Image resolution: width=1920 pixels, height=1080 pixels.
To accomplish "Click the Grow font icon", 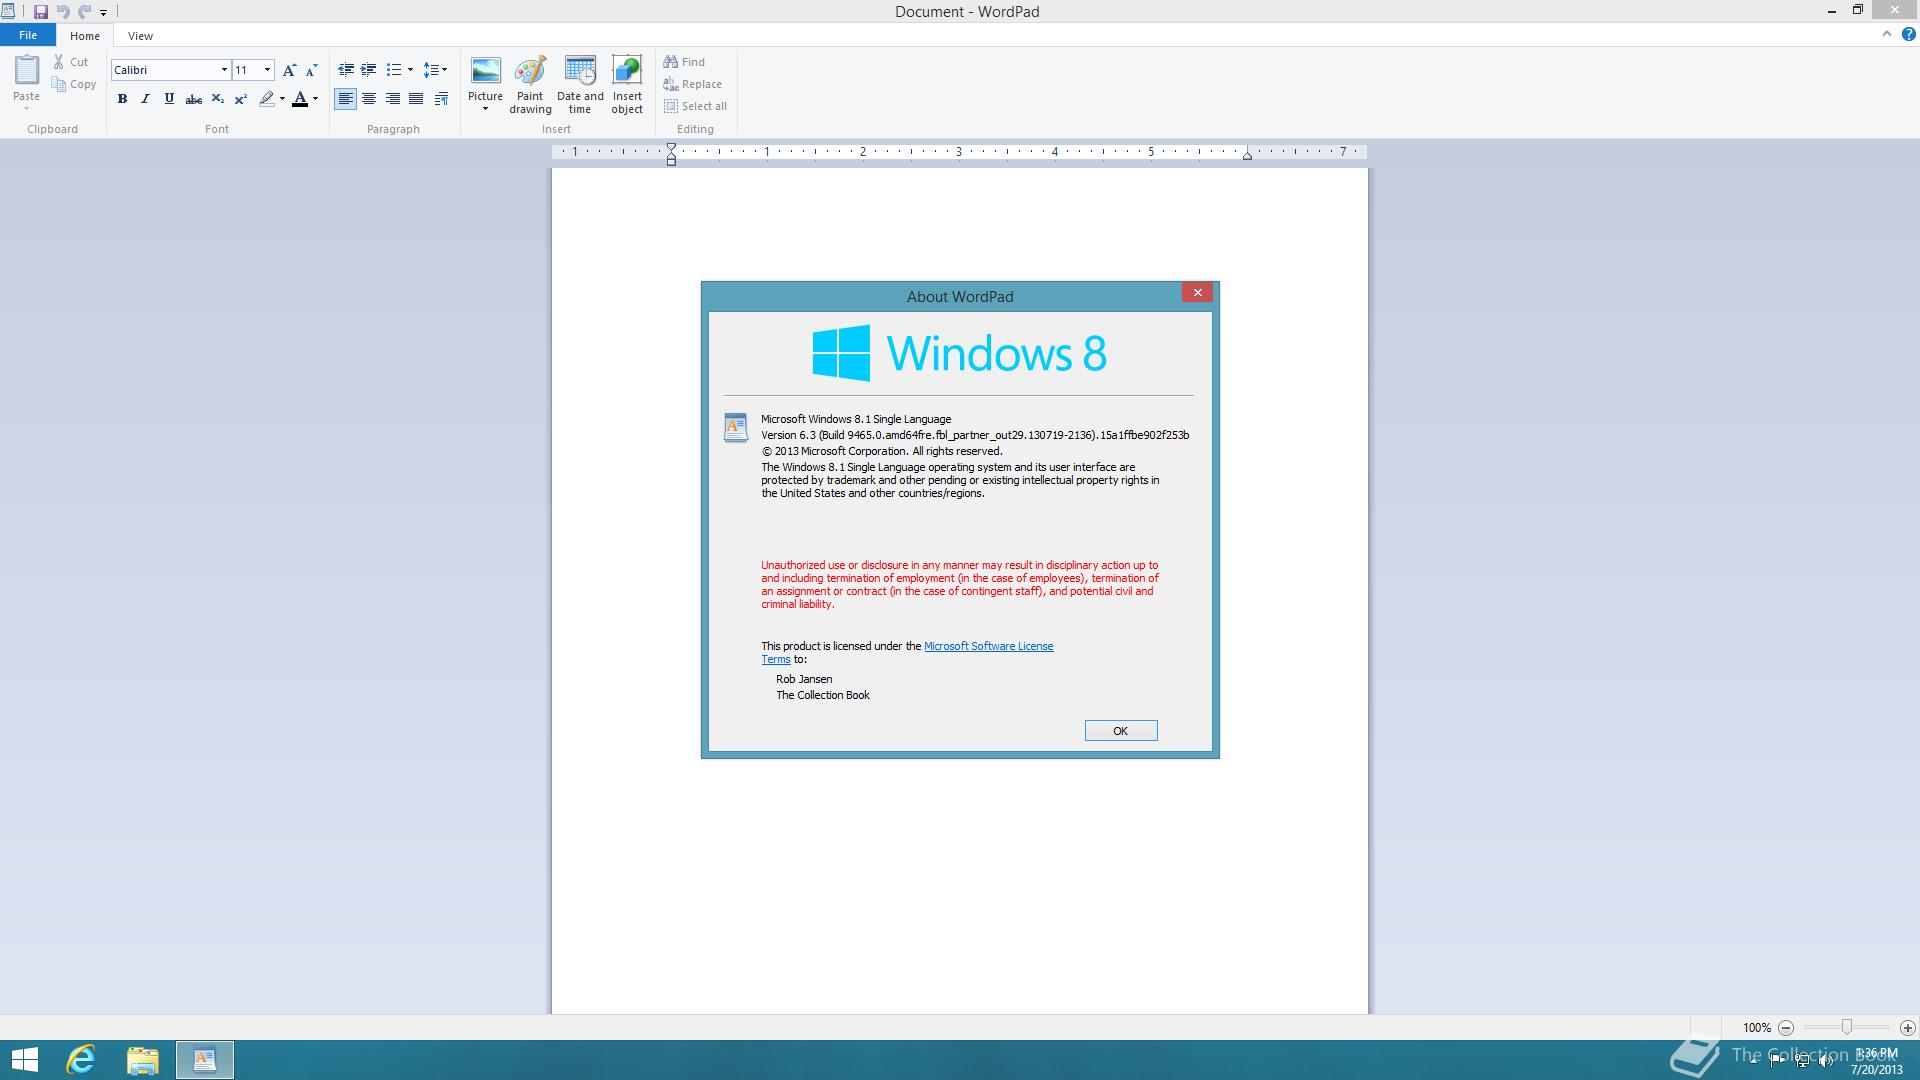I will (289, 70).
